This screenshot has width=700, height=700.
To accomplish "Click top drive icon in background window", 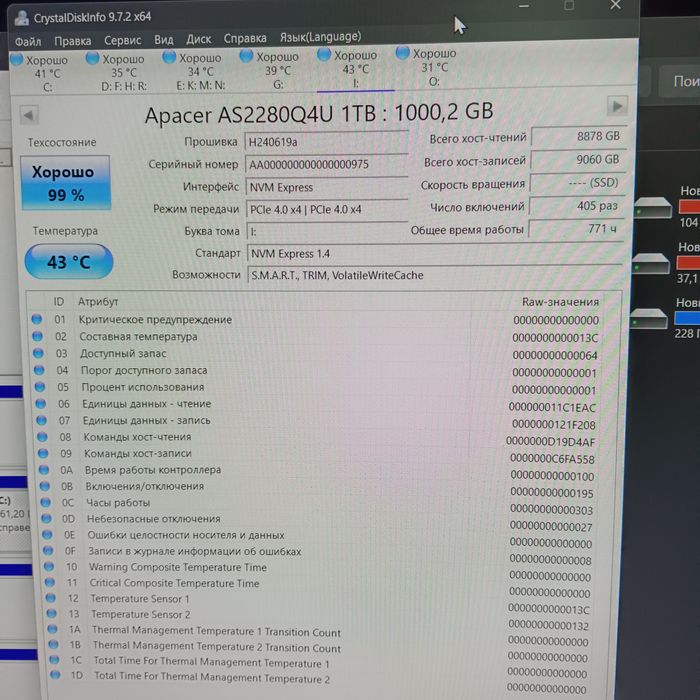I will (652, 208).
